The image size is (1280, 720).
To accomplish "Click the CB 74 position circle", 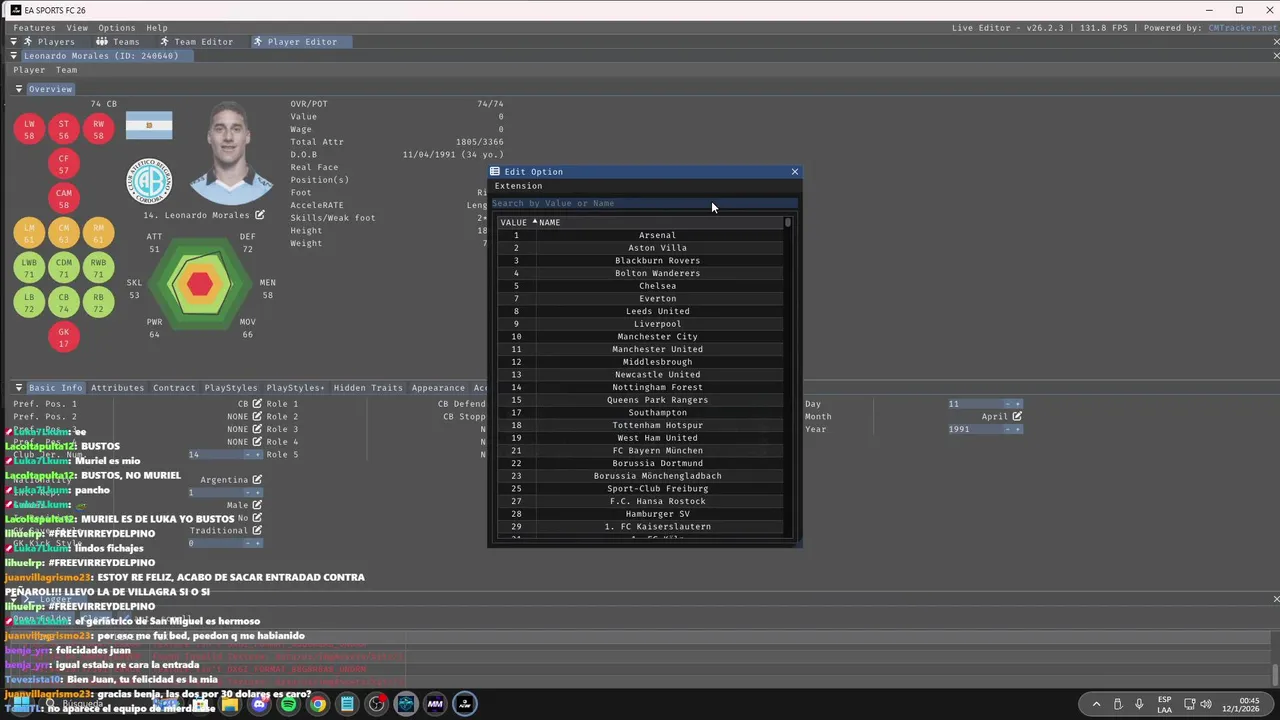I will tap(64, 303).
